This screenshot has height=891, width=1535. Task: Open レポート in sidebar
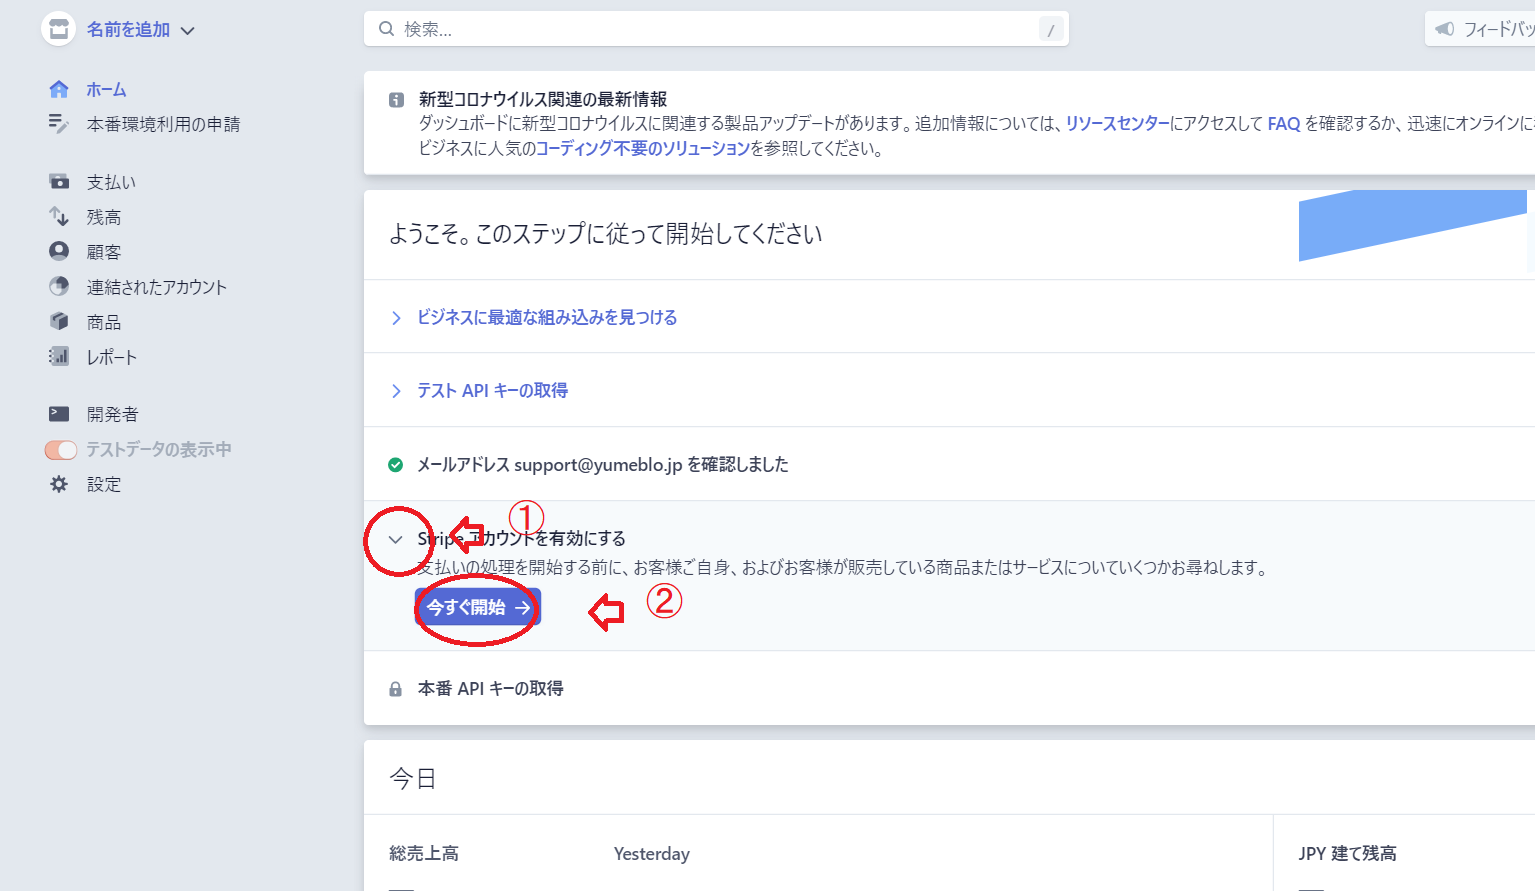click(112, 357)
